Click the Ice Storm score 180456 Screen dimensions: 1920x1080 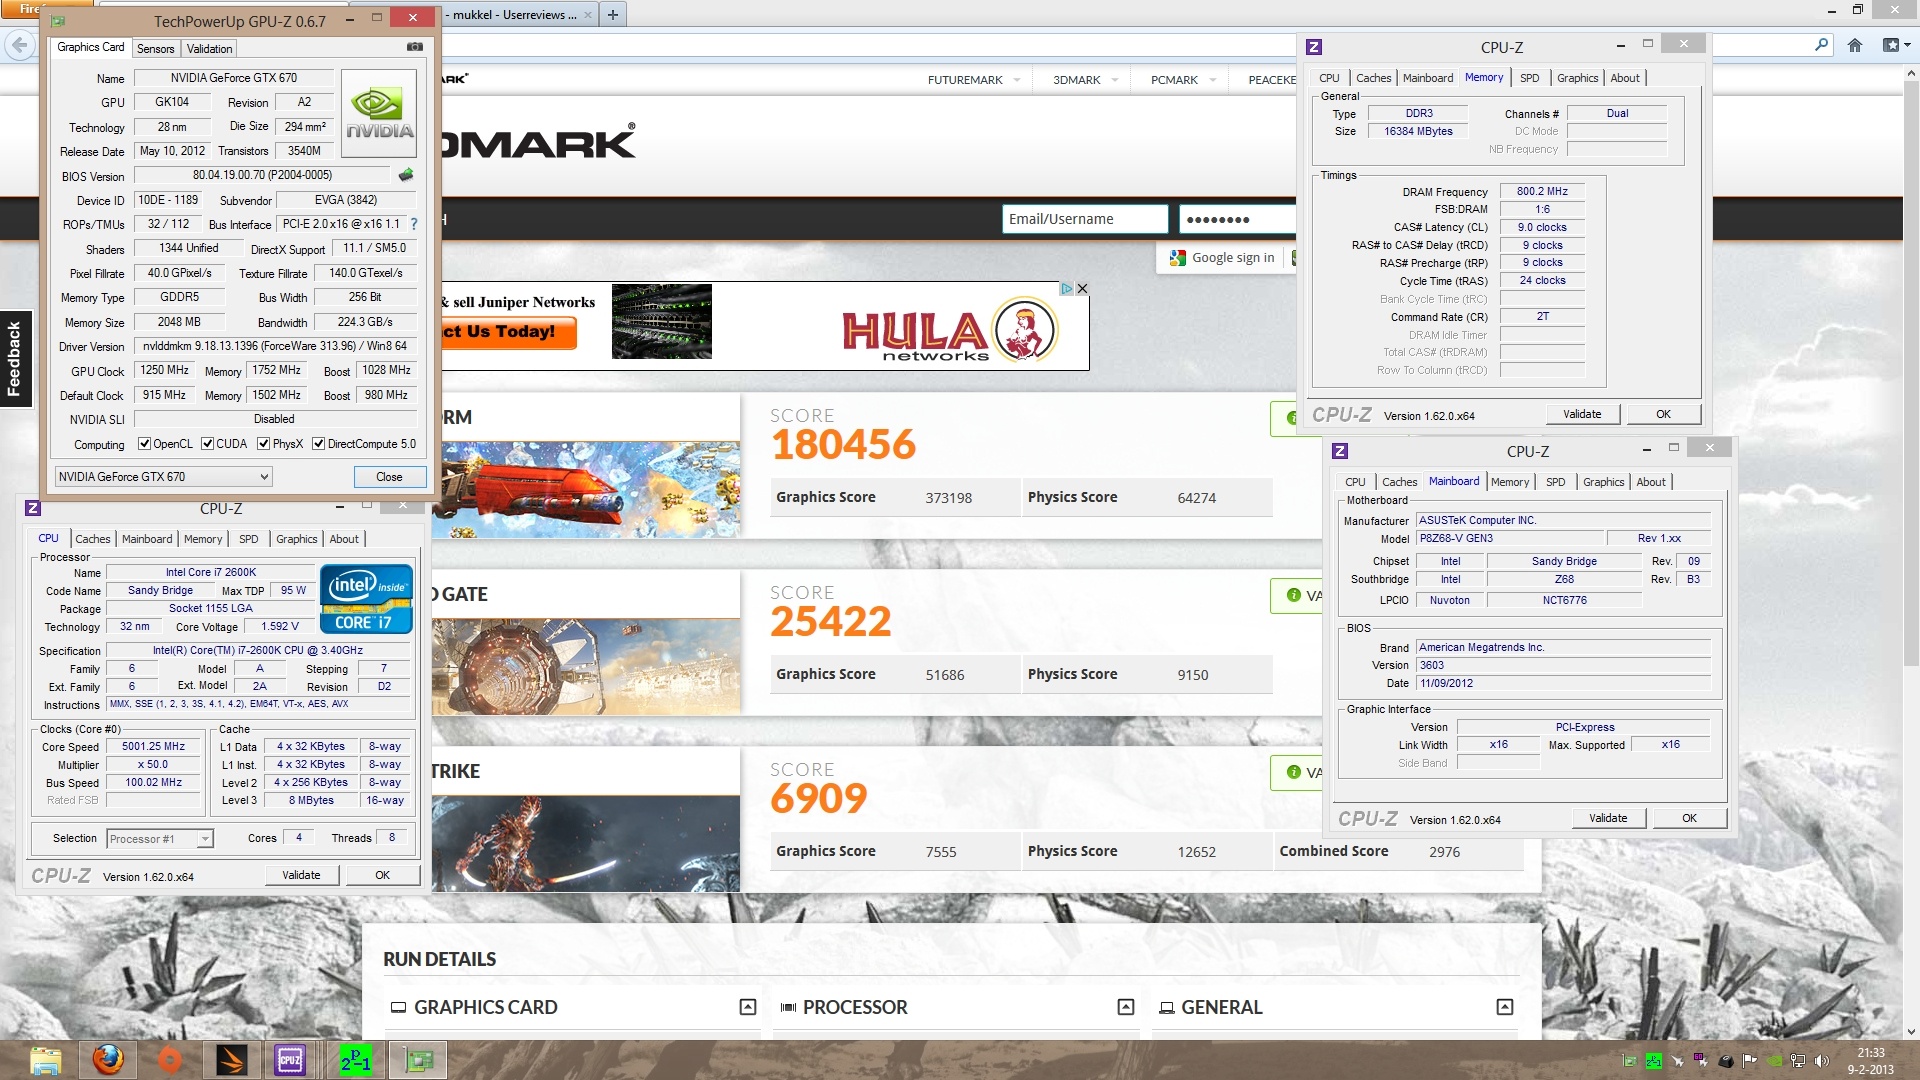(x=843, y=445)
